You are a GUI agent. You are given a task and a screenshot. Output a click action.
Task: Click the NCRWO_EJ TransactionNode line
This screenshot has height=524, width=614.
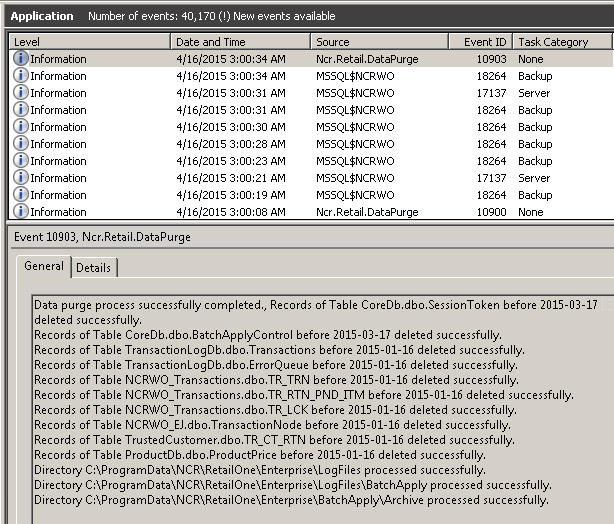(272, 425)
